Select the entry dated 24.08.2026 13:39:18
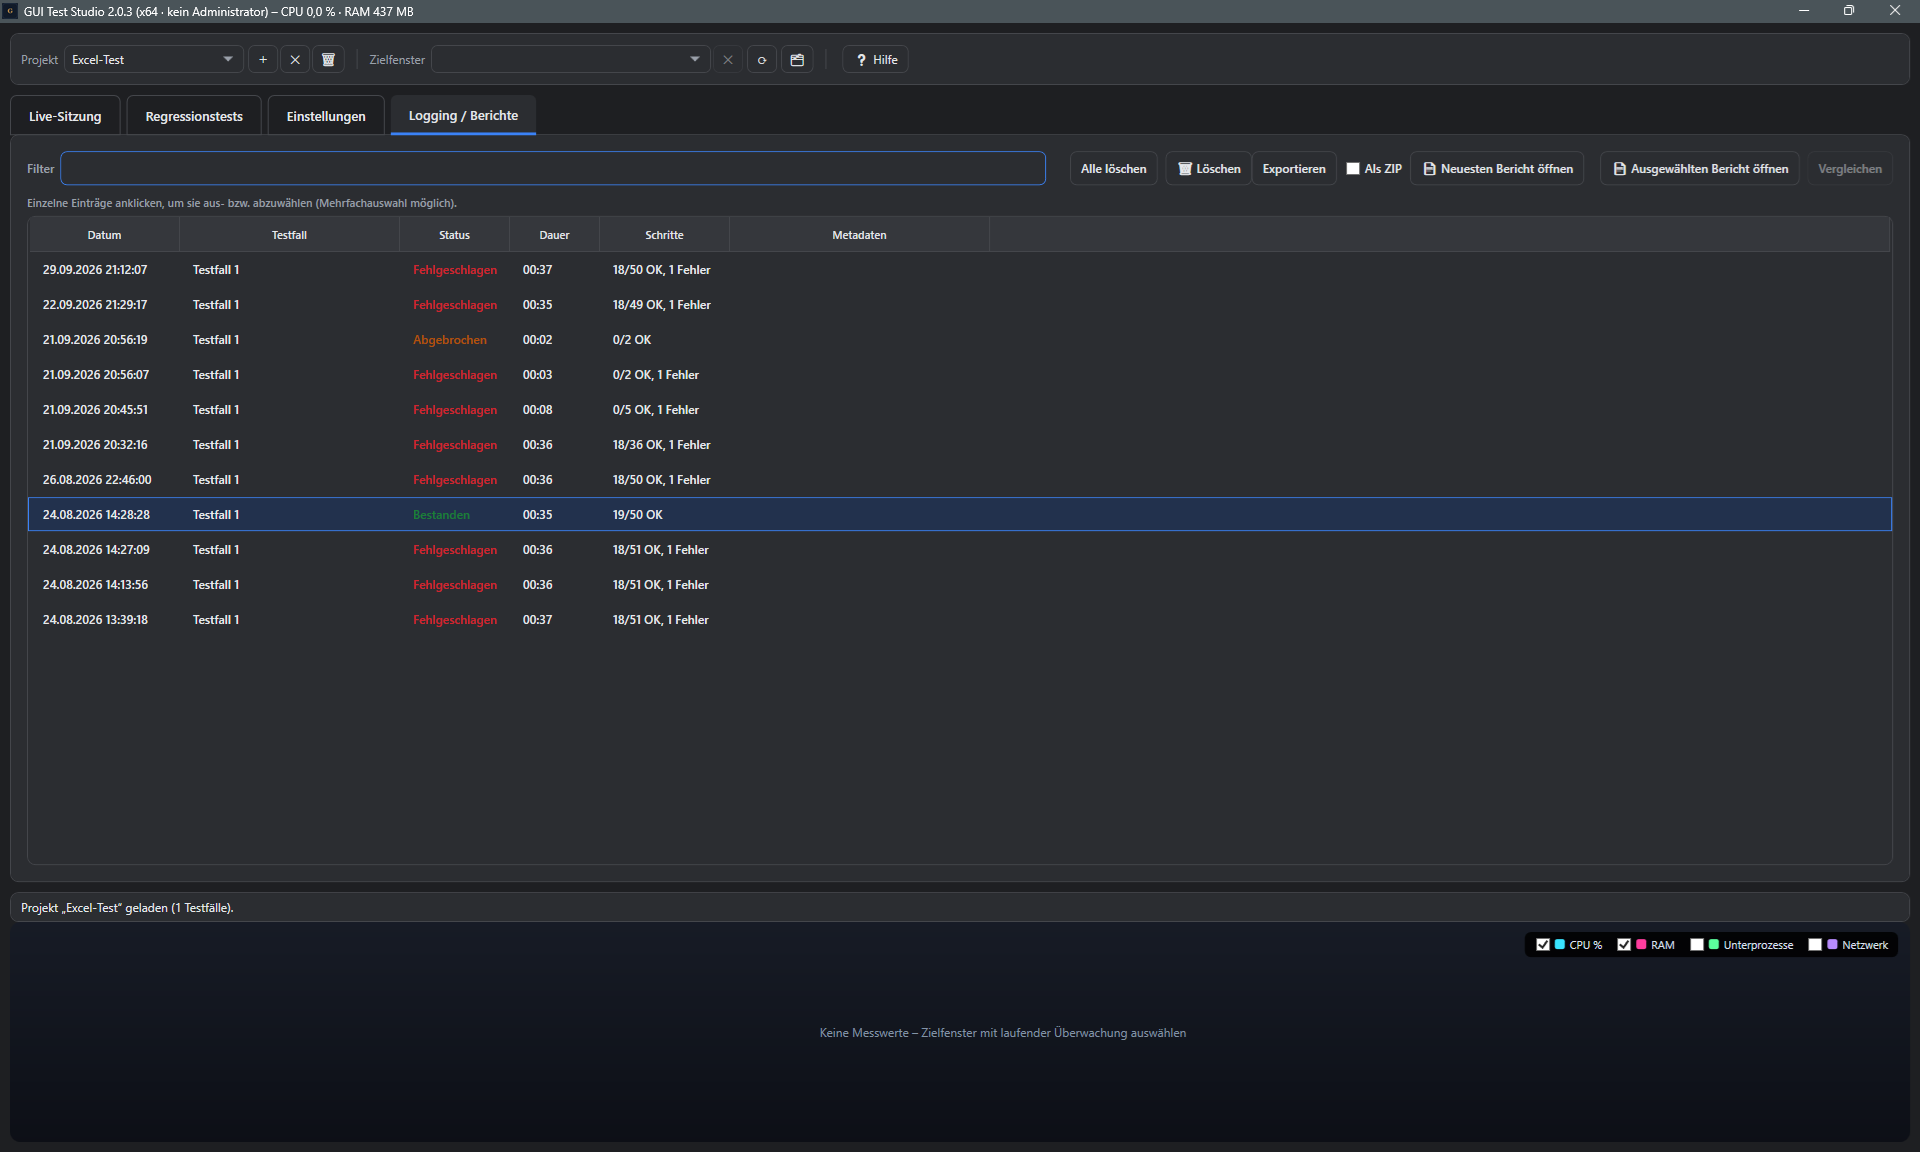The image size is (1920, 1152). (x=960, y=620)
